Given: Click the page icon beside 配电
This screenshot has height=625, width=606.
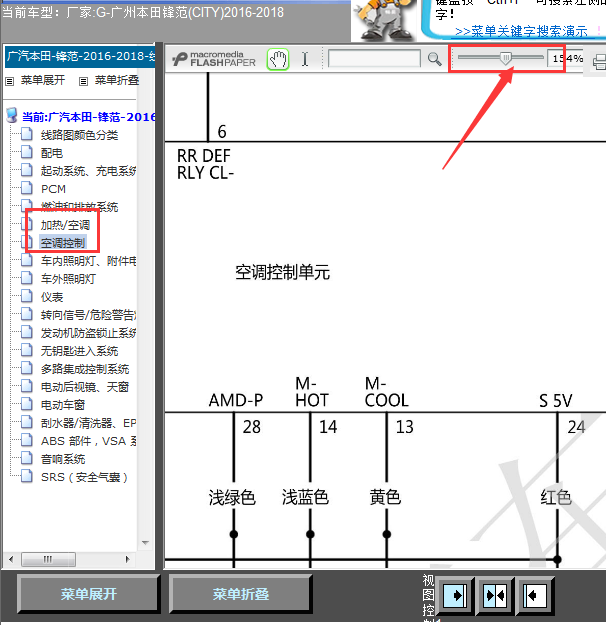Looking at the screenshot, I should [x=27, y=152].
